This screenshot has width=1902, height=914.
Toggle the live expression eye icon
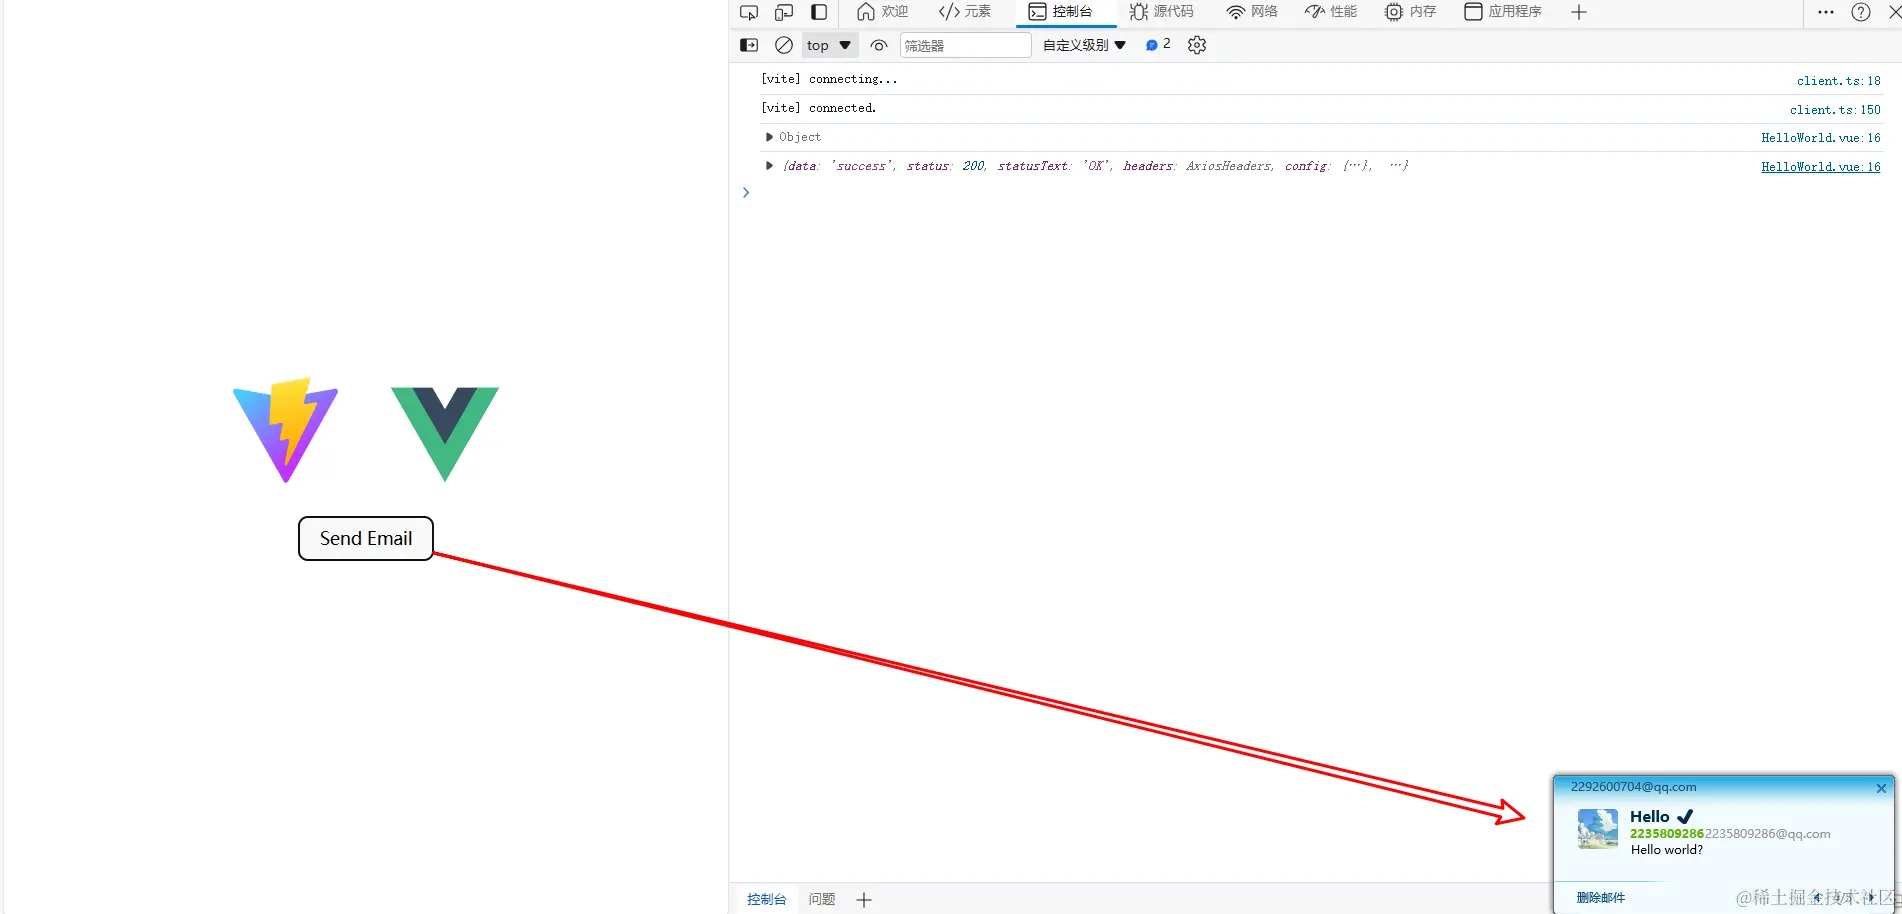[x=879, y=45]
